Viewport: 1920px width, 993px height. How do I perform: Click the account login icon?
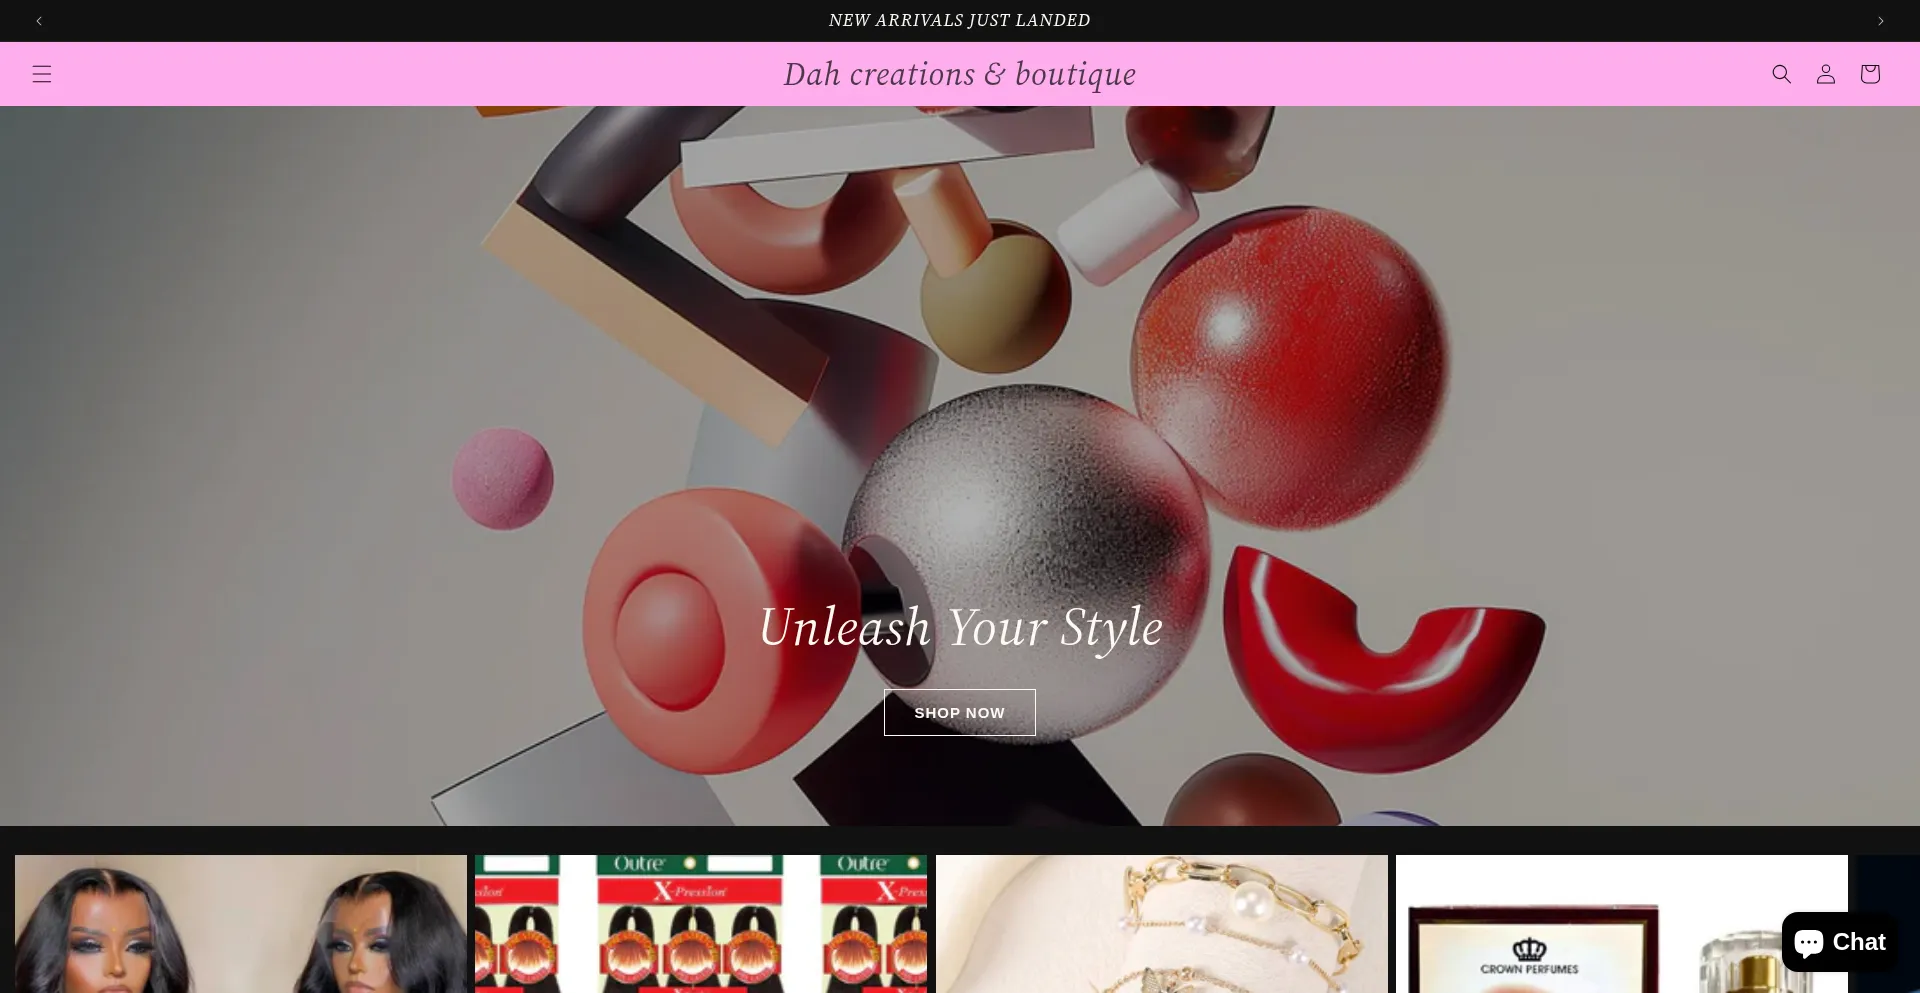pyautogui.click(x=1825, y=74)
